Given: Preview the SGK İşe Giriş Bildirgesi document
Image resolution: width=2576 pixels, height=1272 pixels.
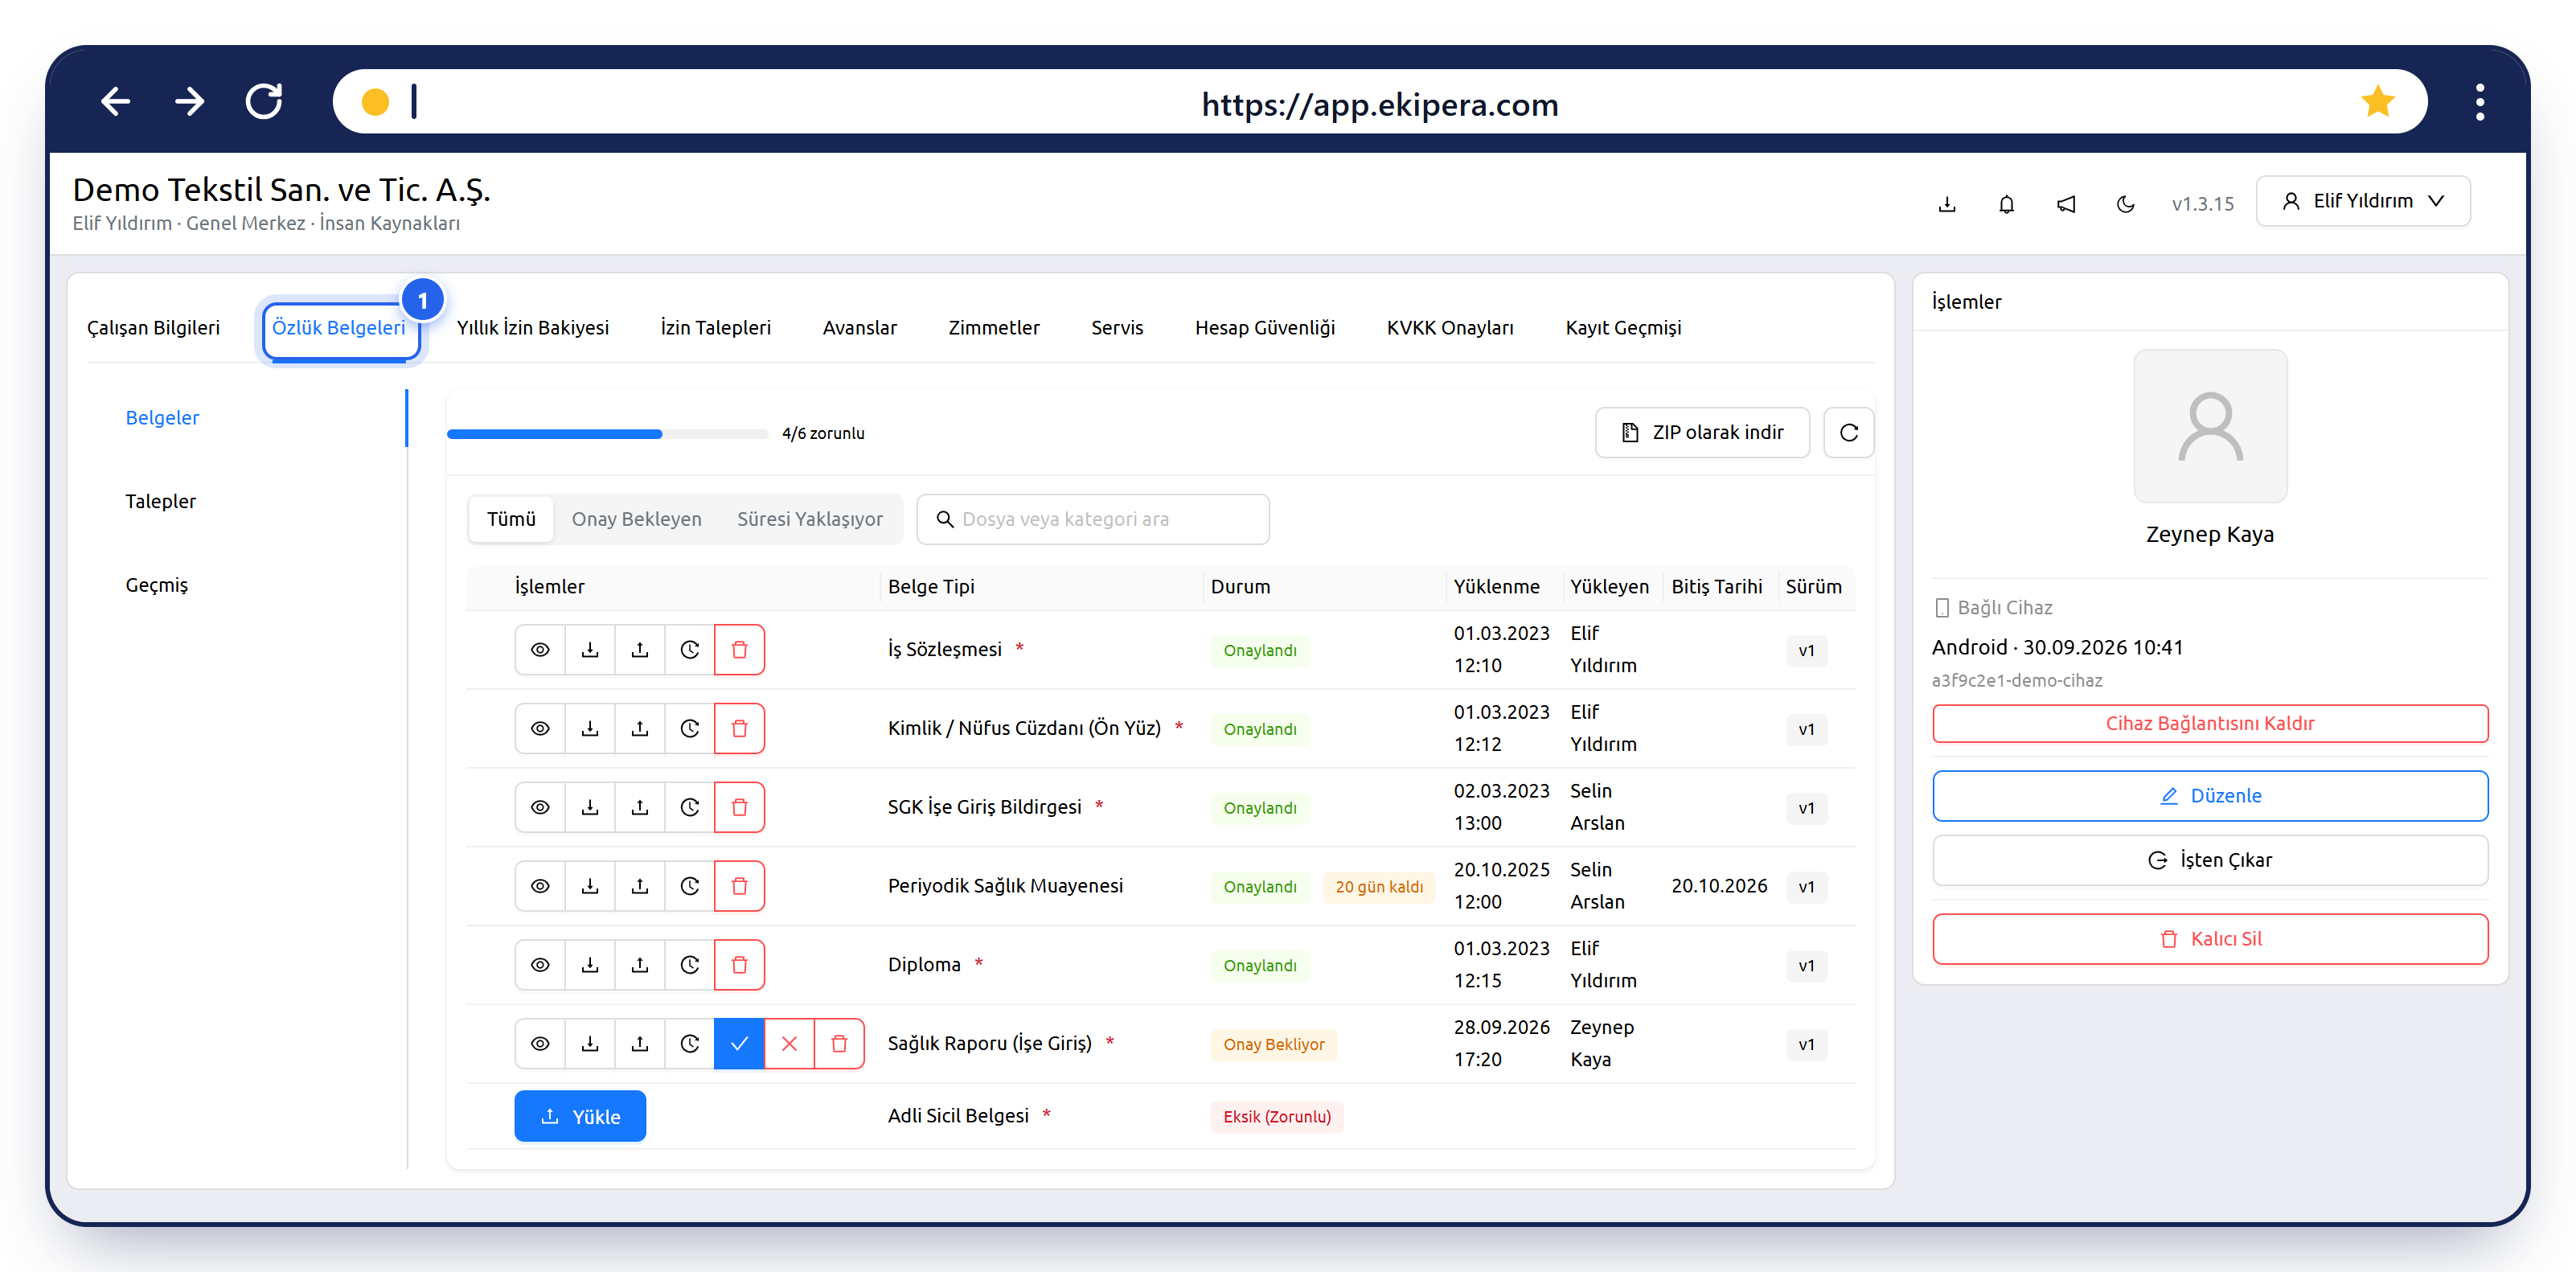Looking at the screenshot, I should [x=540, y=808].
